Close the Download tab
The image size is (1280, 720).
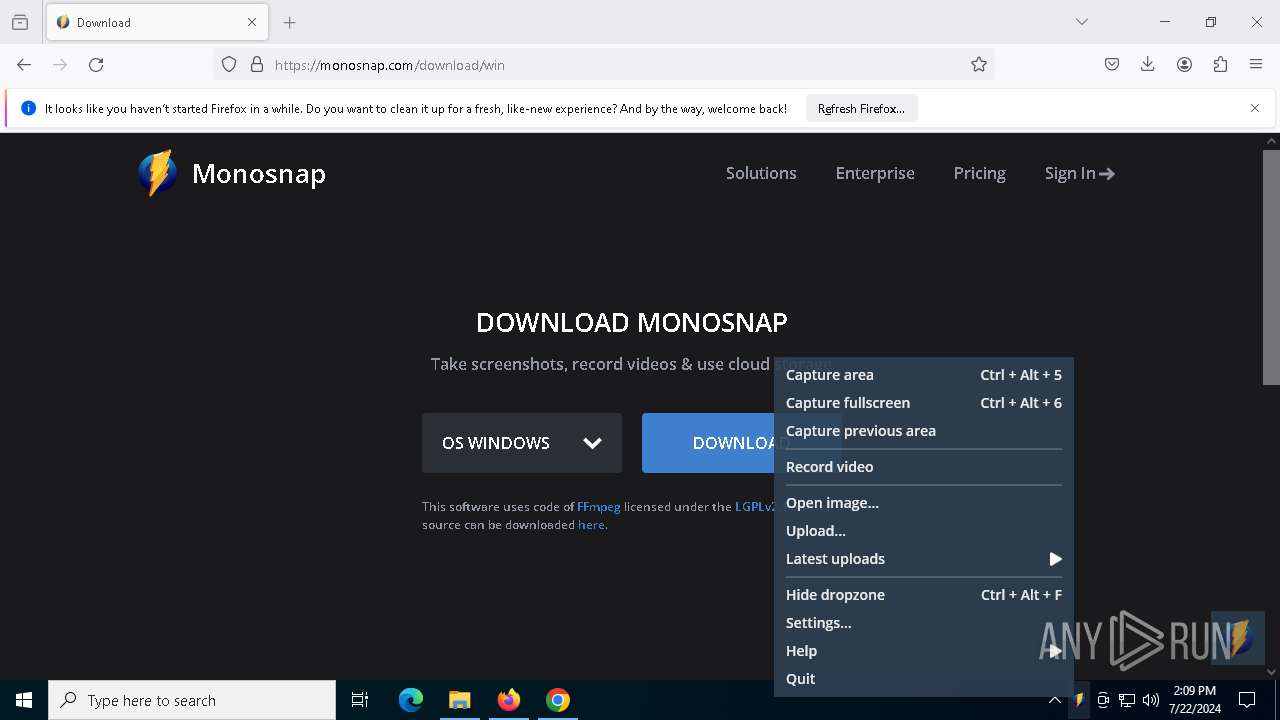click(252, 22)
